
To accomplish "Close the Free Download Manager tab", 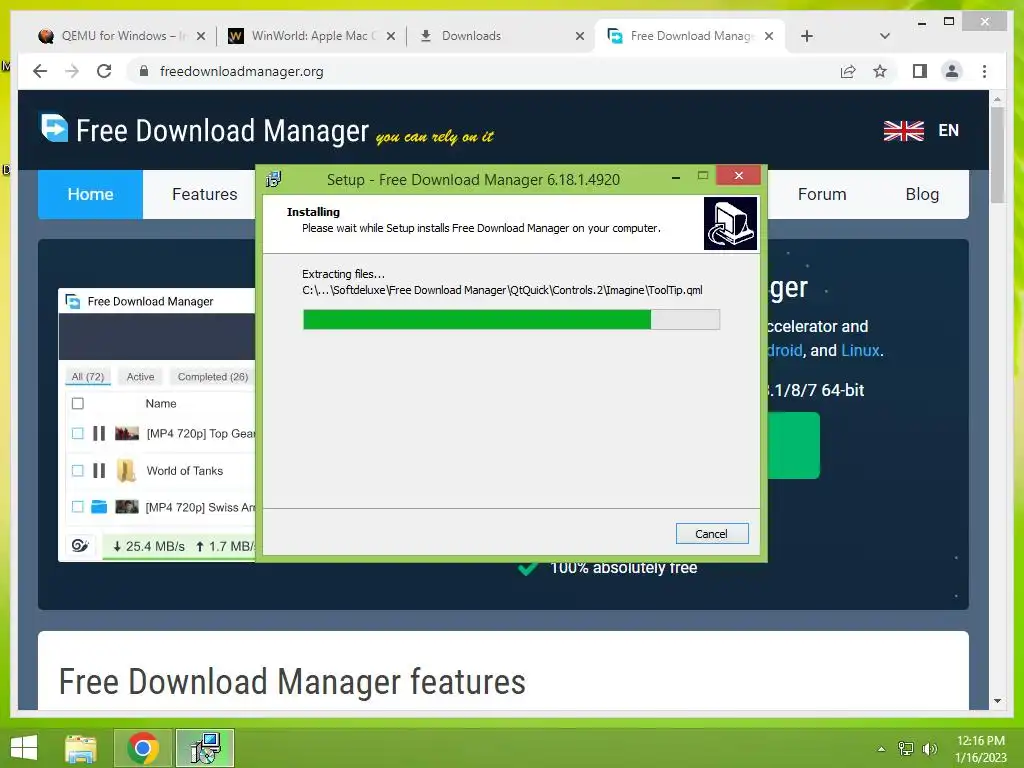I will (x=769, y=36).
